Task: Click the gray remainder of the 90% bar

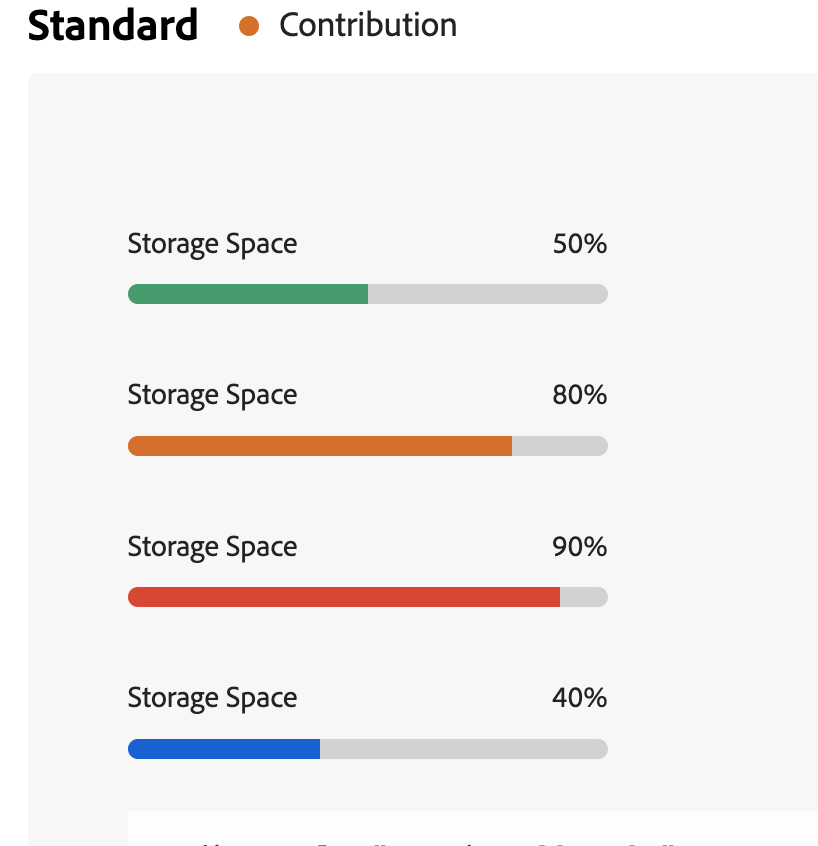Action: pos(584,597)
